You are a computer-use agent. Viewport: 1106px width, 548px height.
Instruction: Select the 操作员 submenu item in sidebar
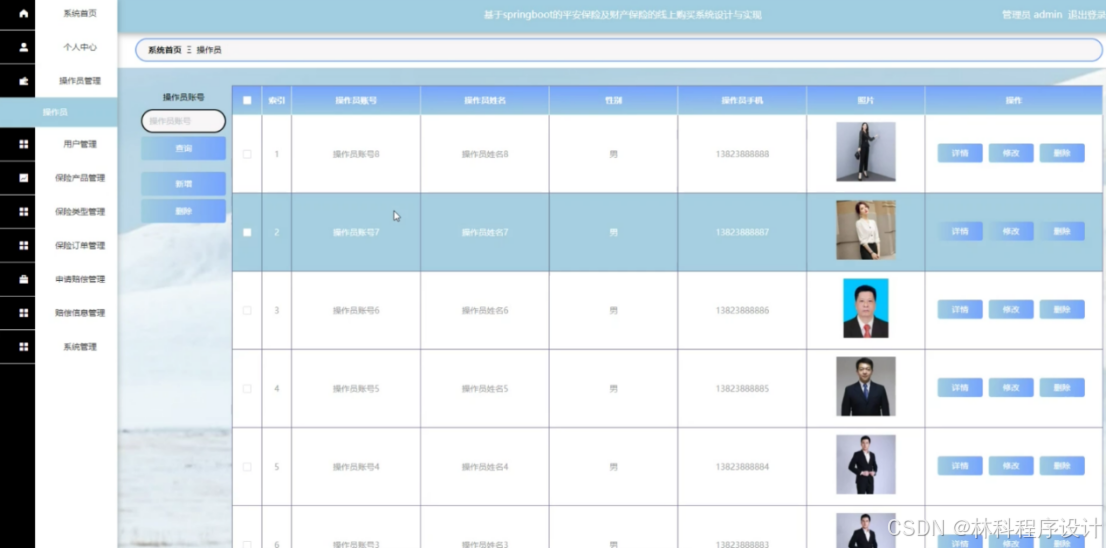pyautogui.click(x=59, y=112)
